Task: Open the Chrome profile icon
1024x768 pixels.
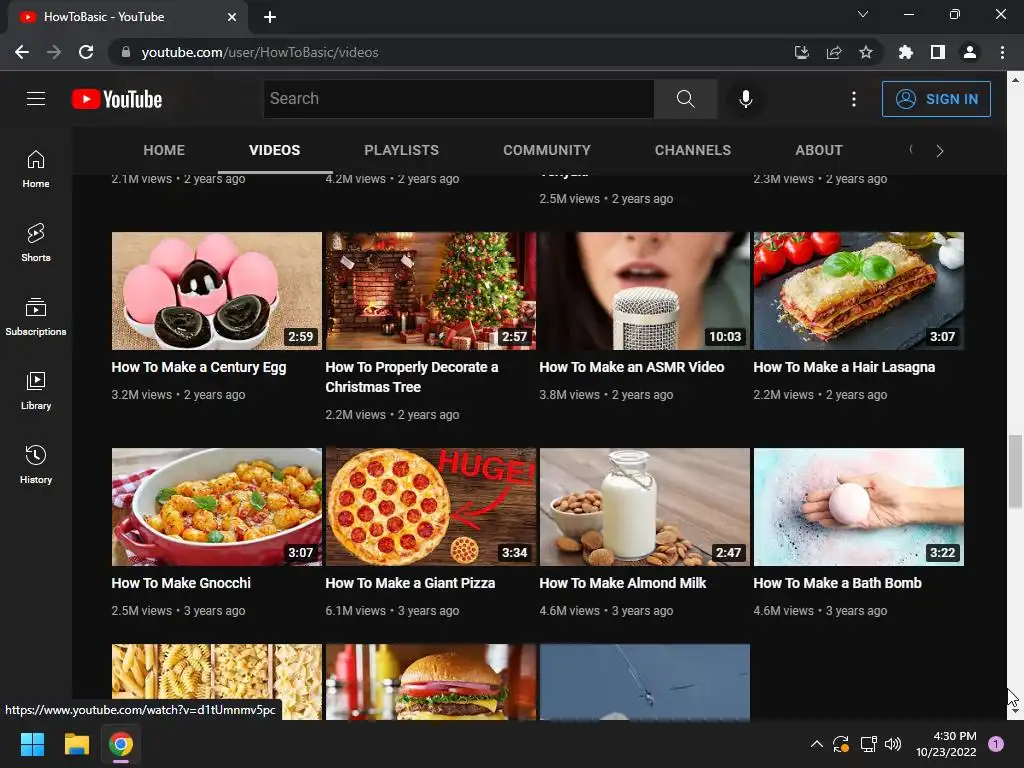Action: point(970,52)
